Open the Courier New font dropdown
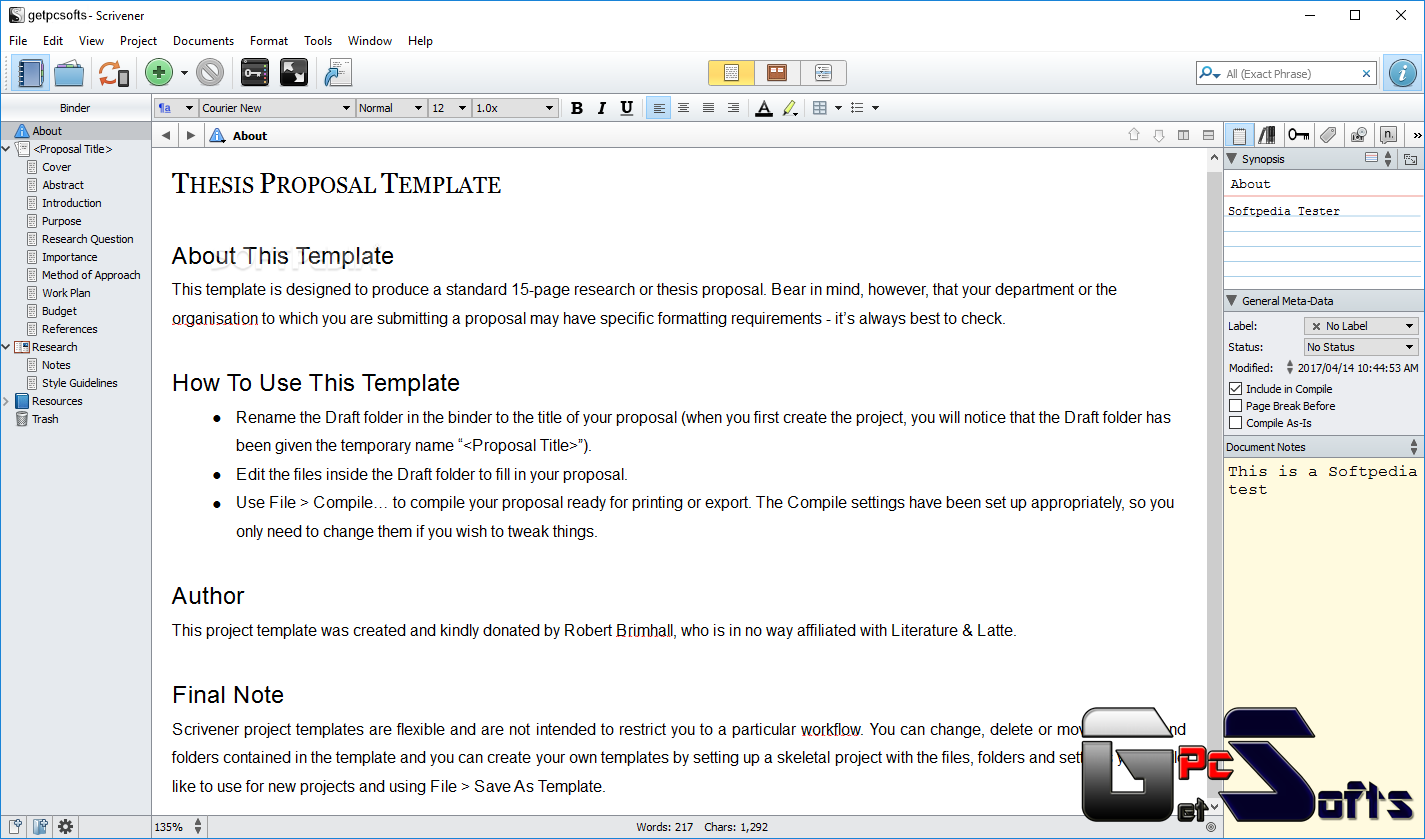The width and height of the screenshot is (1425, 839). (x=276, y=108)
